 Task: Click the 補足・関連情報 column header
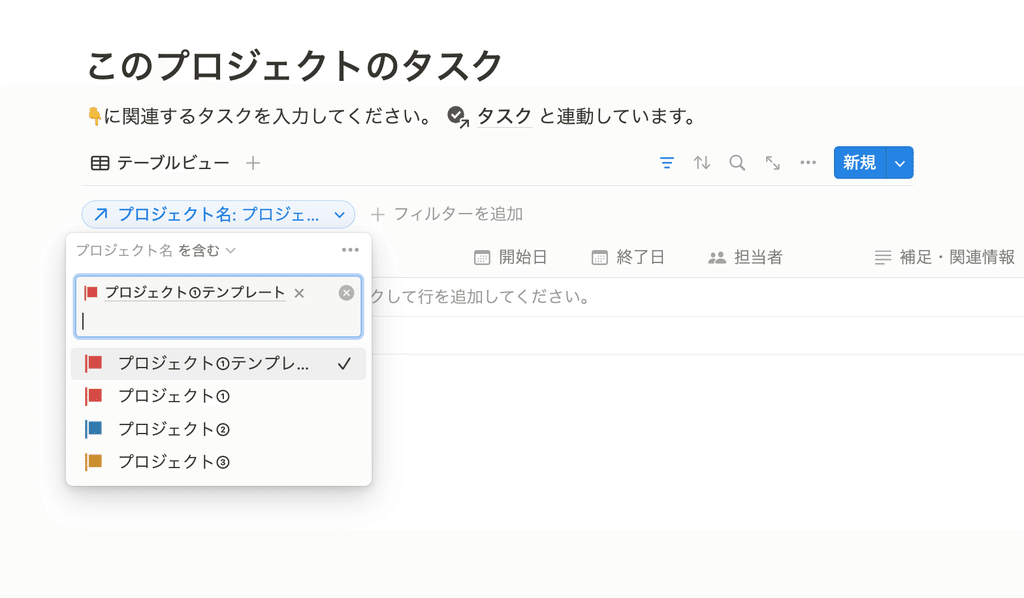[945, 258]
